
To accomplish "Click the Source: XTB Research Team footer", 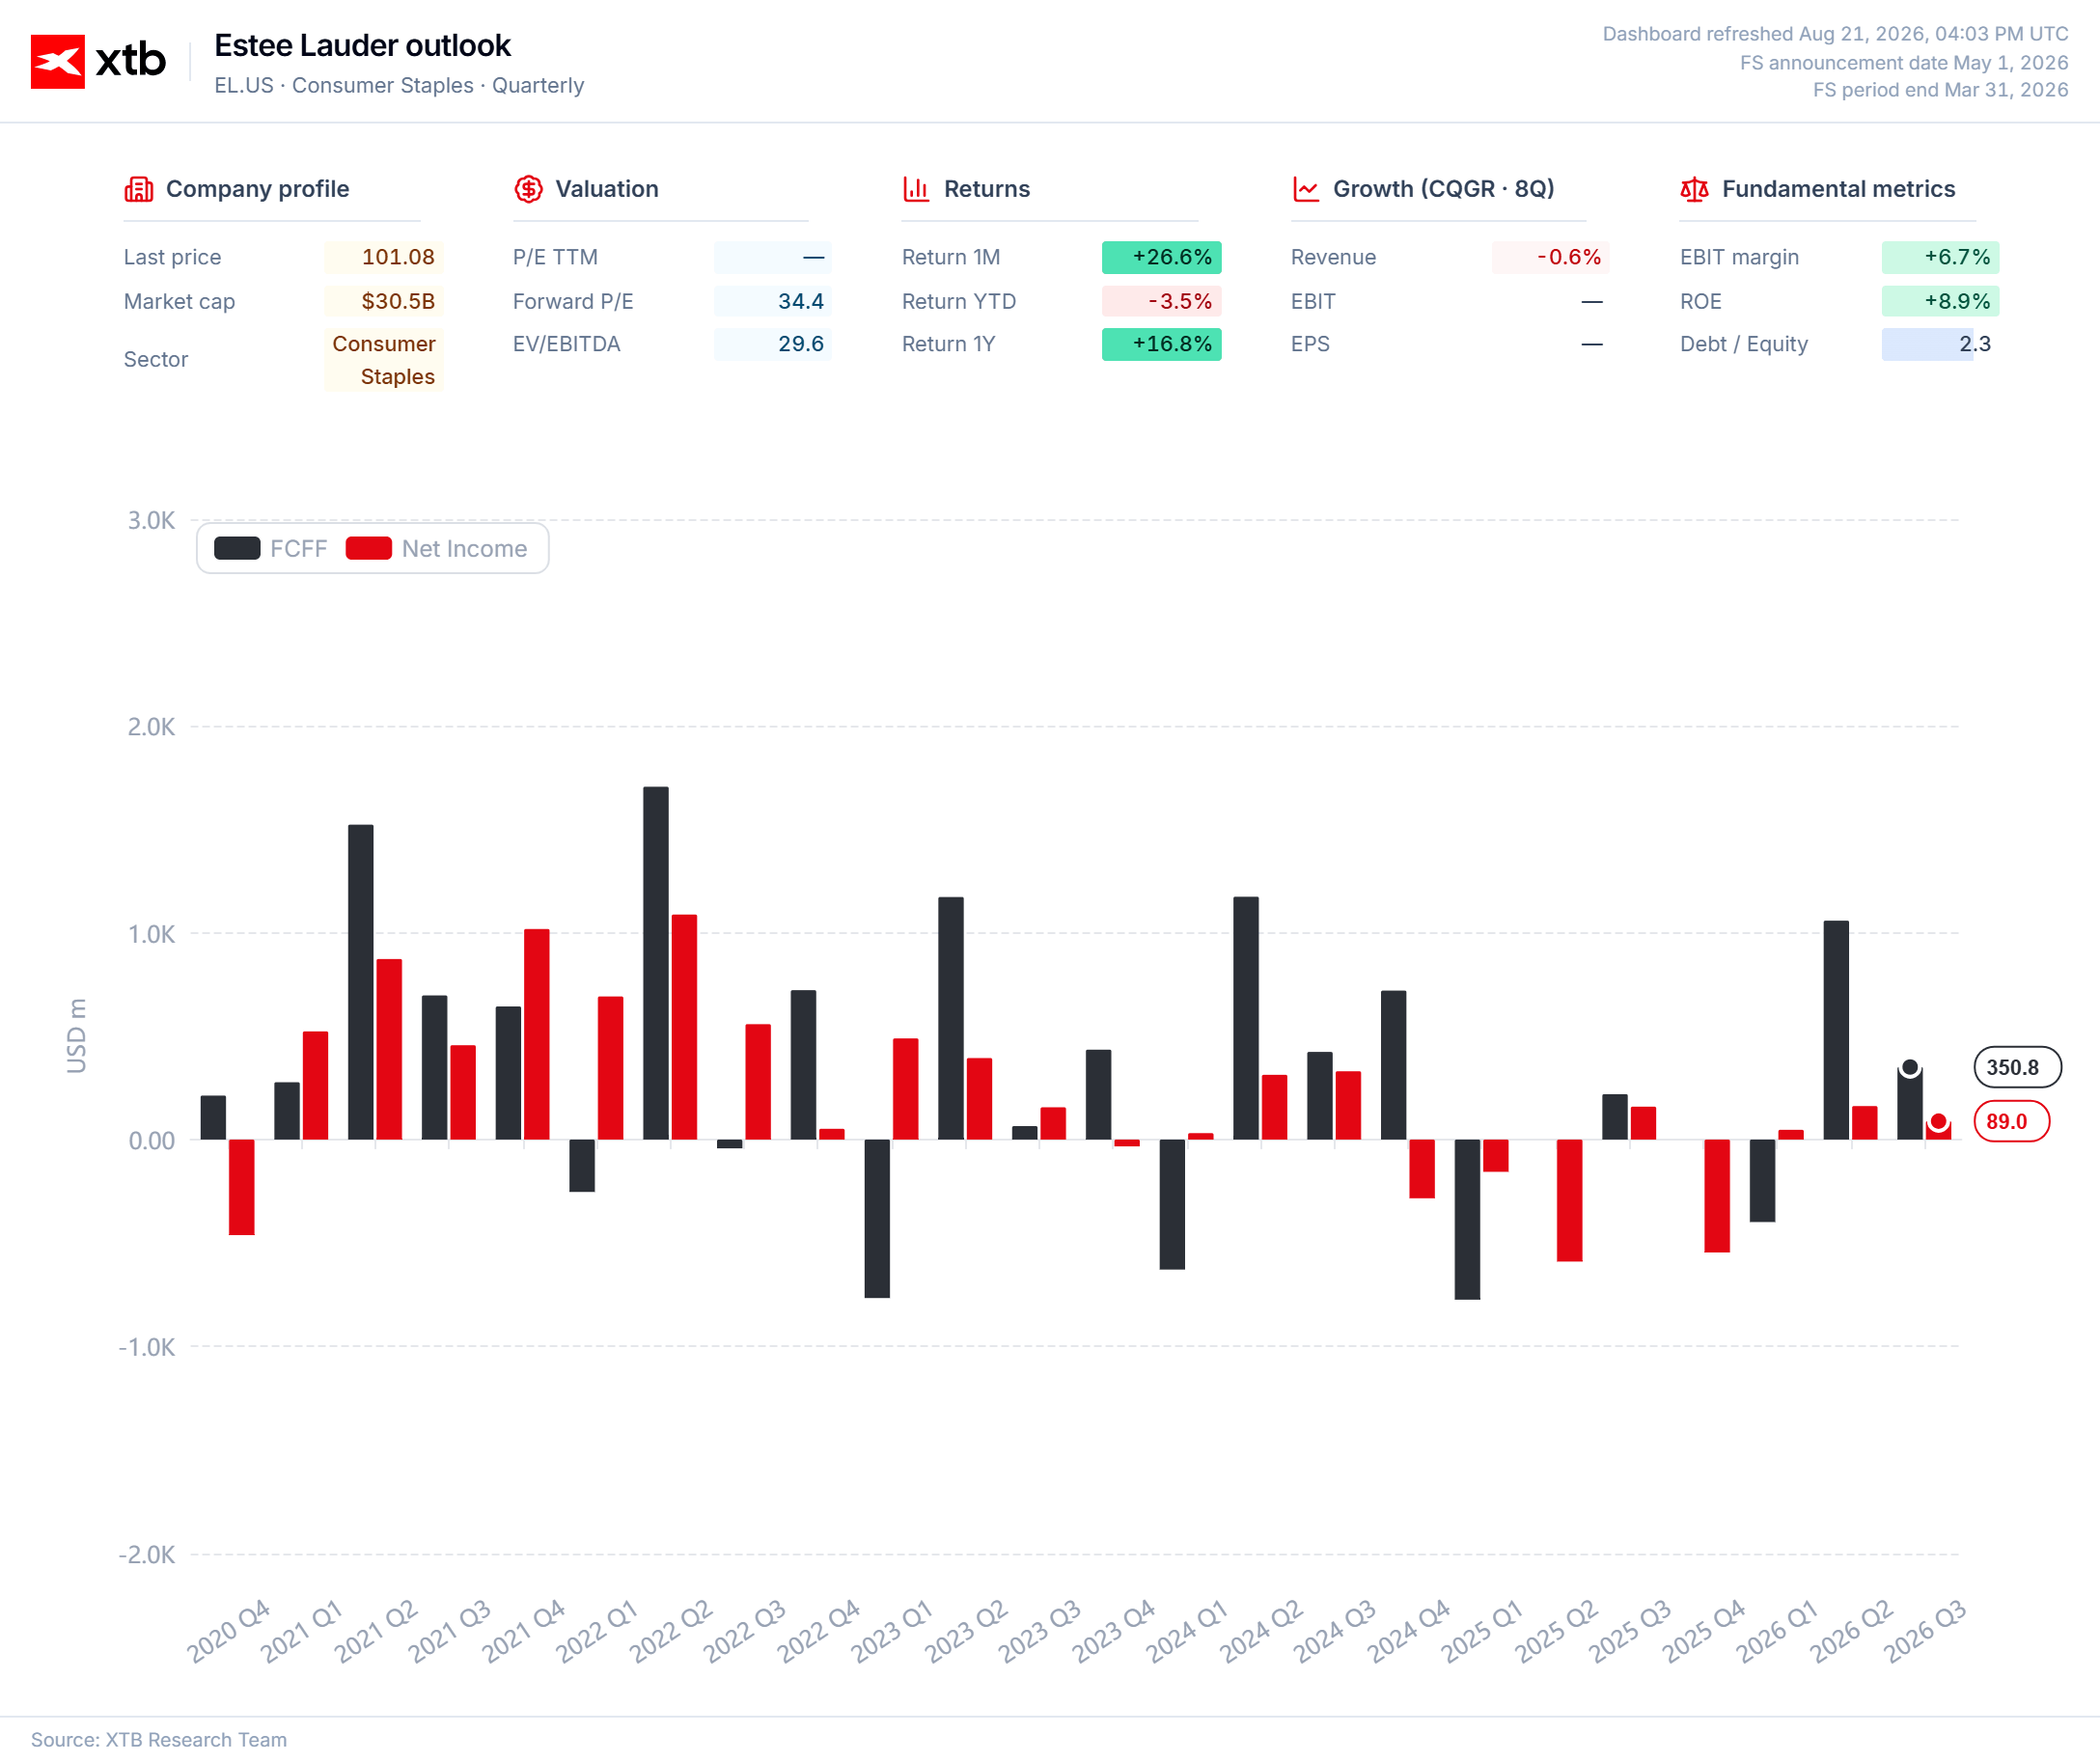I will point(159,1740).
